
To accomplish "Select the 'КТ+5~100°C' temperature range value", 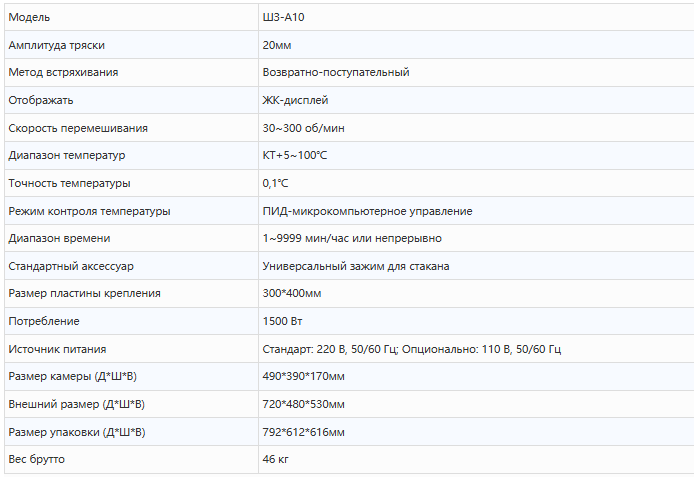I will (294, 155).
